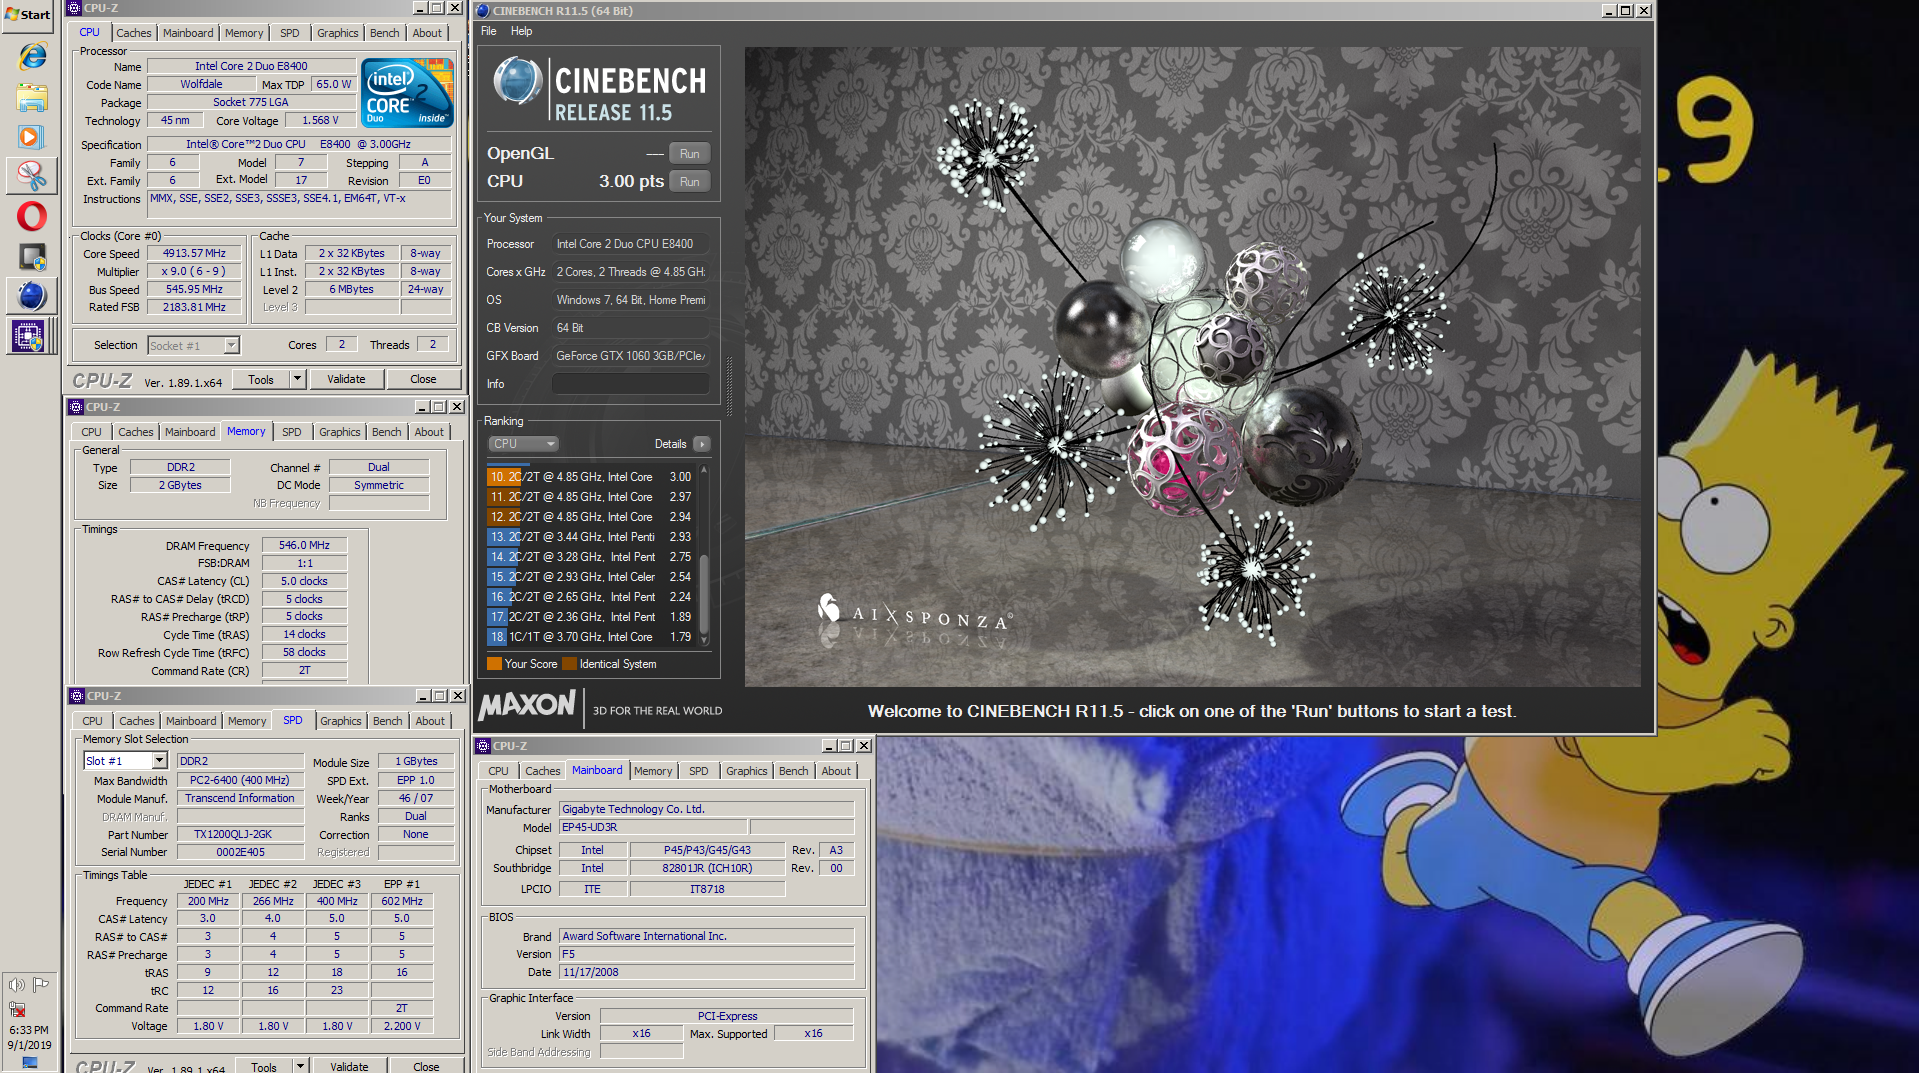Click the Close button in top CPU-Z window
Image resolution: width=1919 pixels, height=1073 pixels.
[423, 379]
